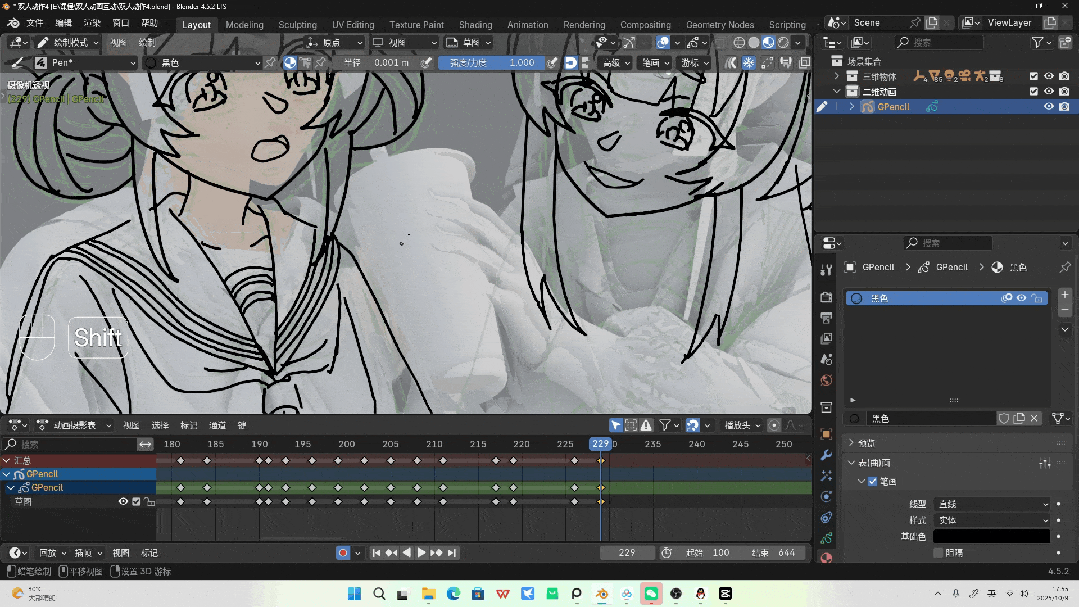
Task: Click the auto-keying record button
Action: click(343, 553)
